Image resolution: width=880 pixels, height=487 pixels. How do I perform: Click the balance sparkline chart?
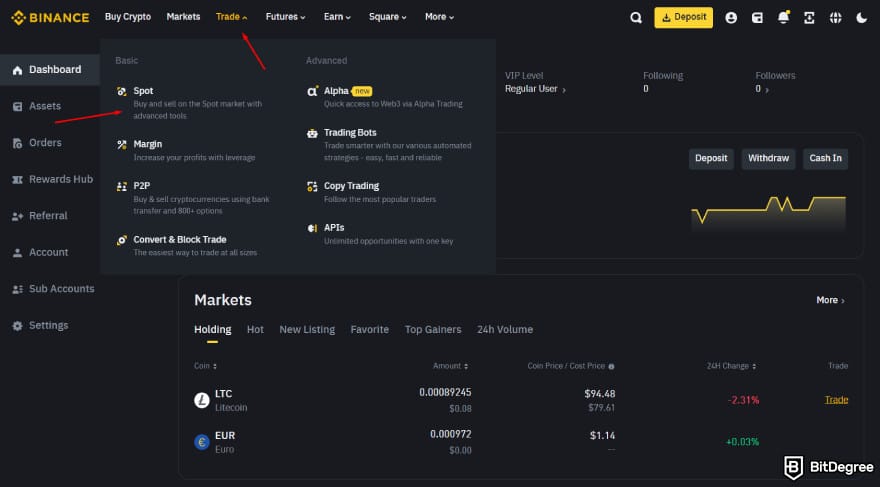(768, 213)
